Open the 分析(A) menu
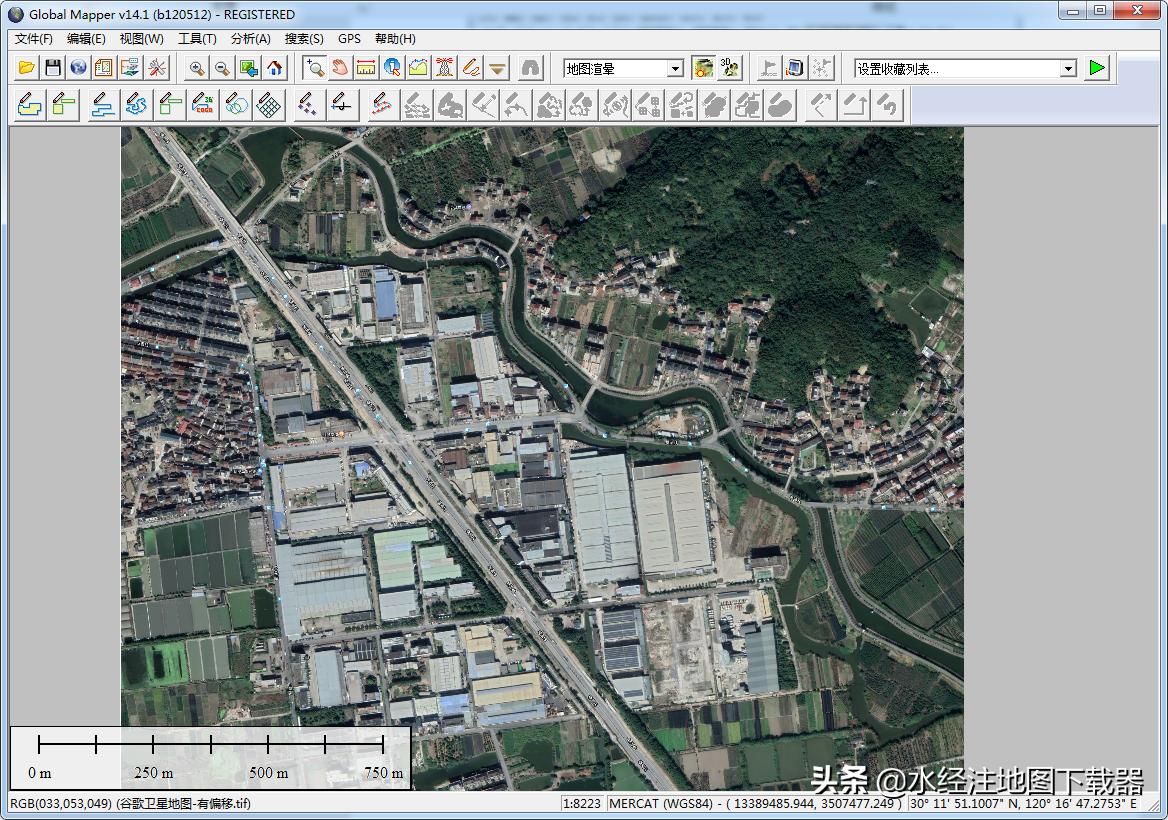 tap(251, 39)
